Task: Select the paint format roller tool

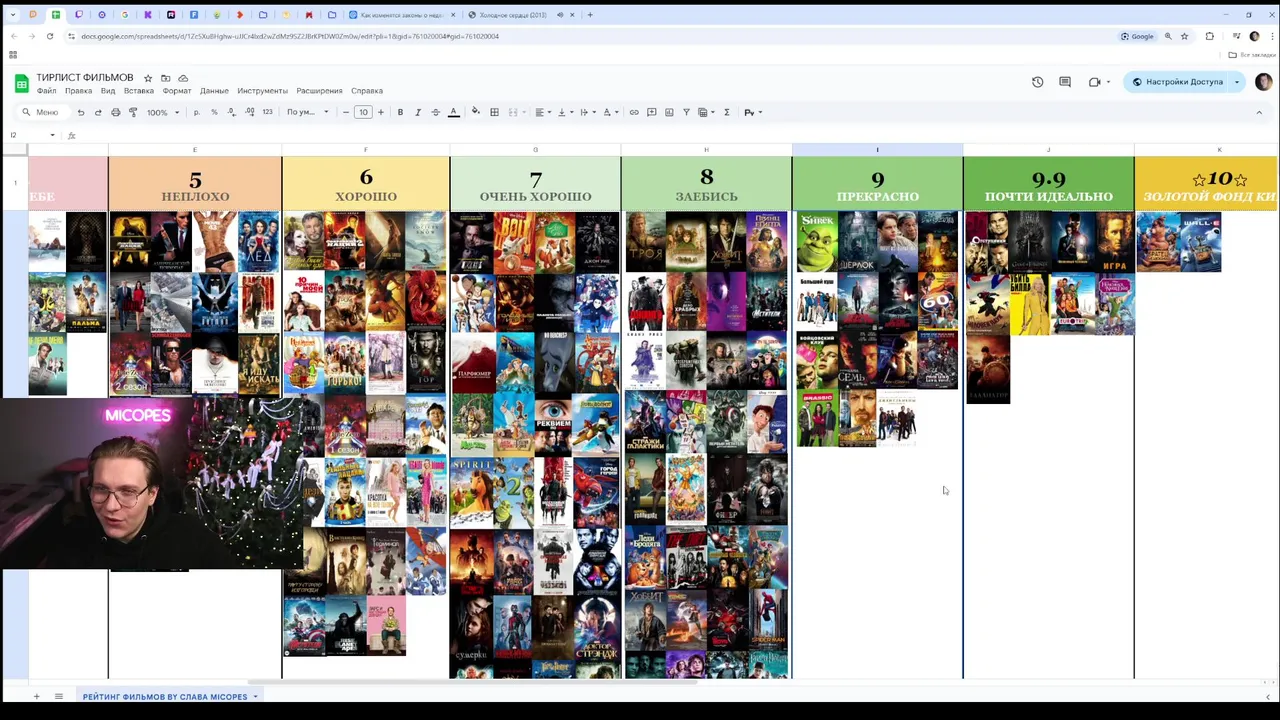Action: click(132, 112)
